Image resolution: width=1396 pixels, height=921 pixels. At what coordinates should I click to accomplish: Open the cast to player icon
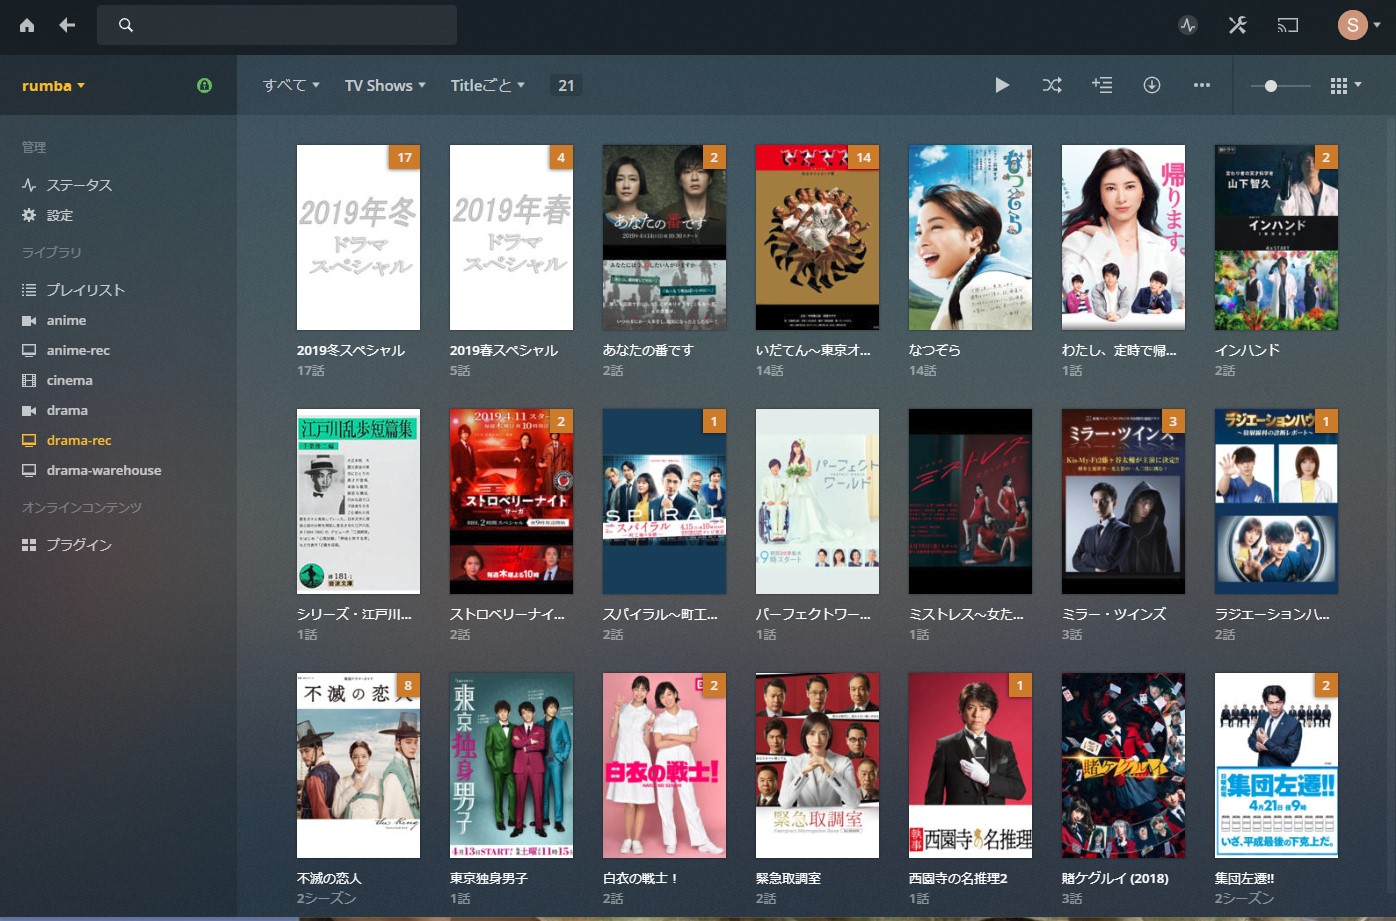pos(1288,26)
